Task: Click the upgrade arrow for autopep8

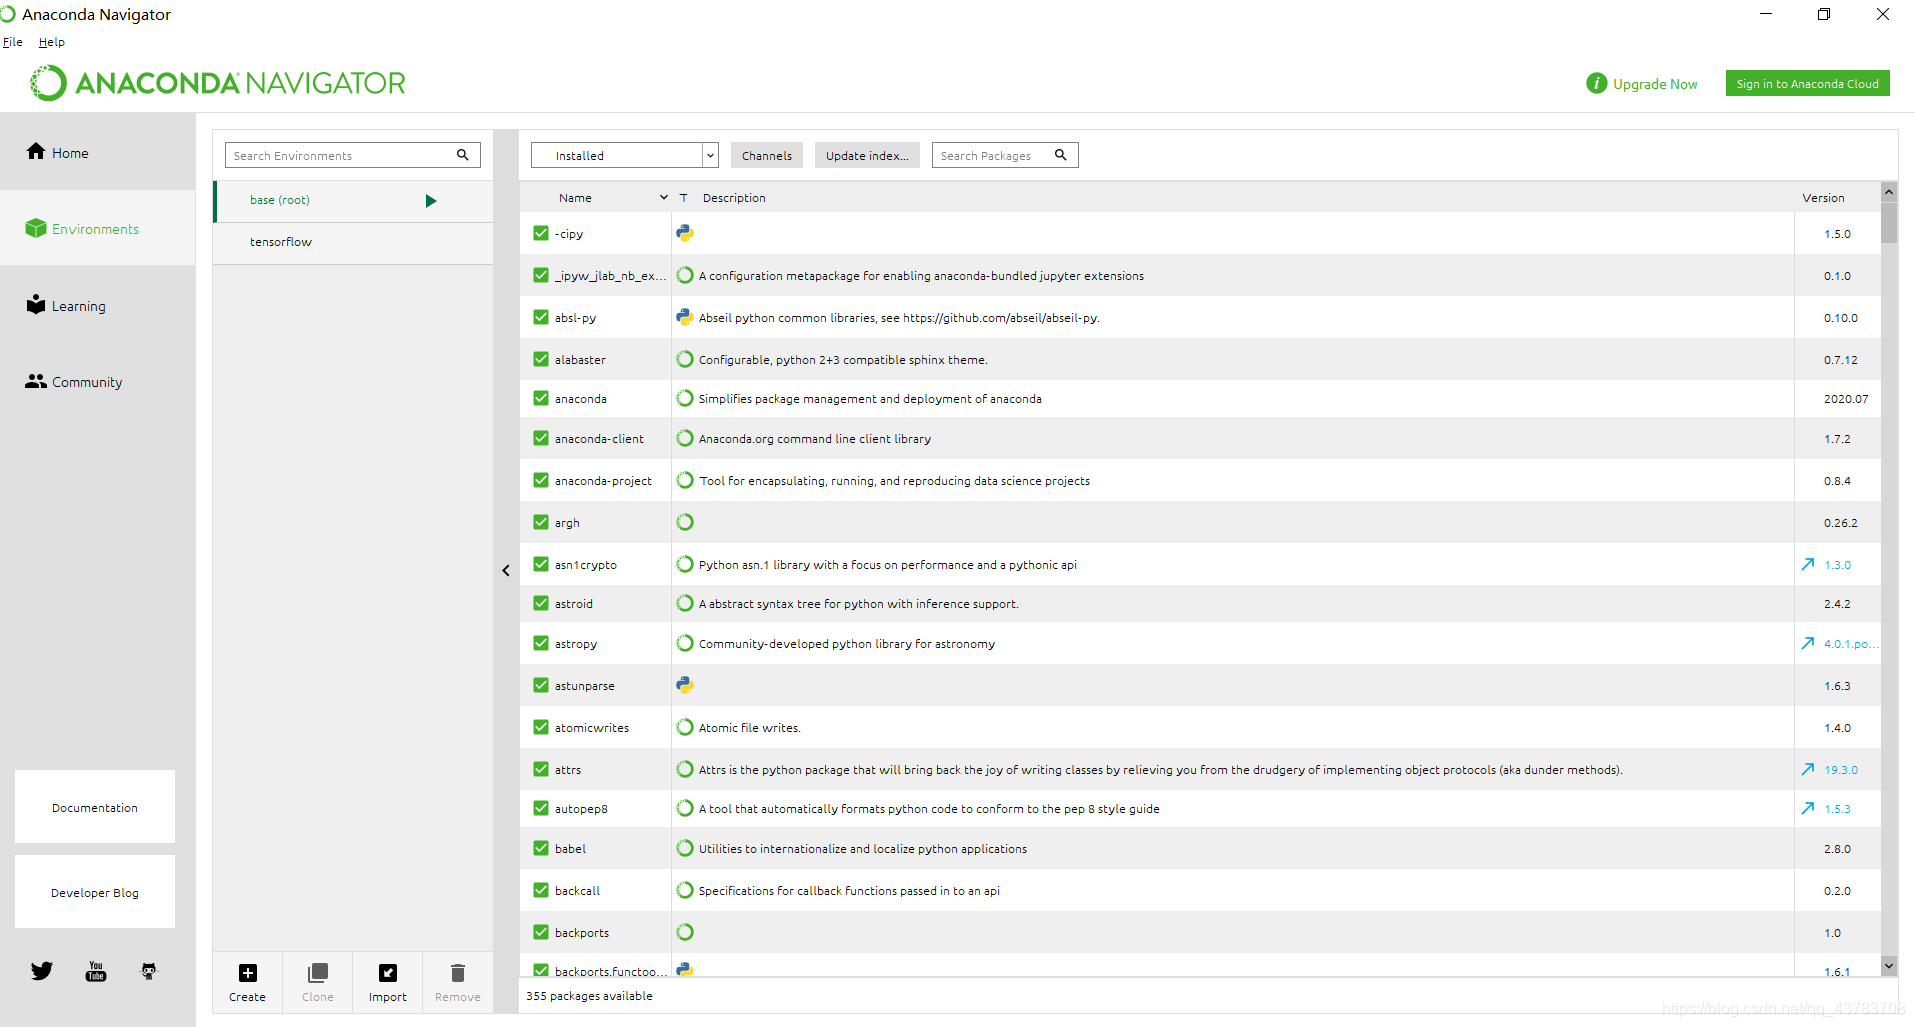Action: pos(1808,809)
